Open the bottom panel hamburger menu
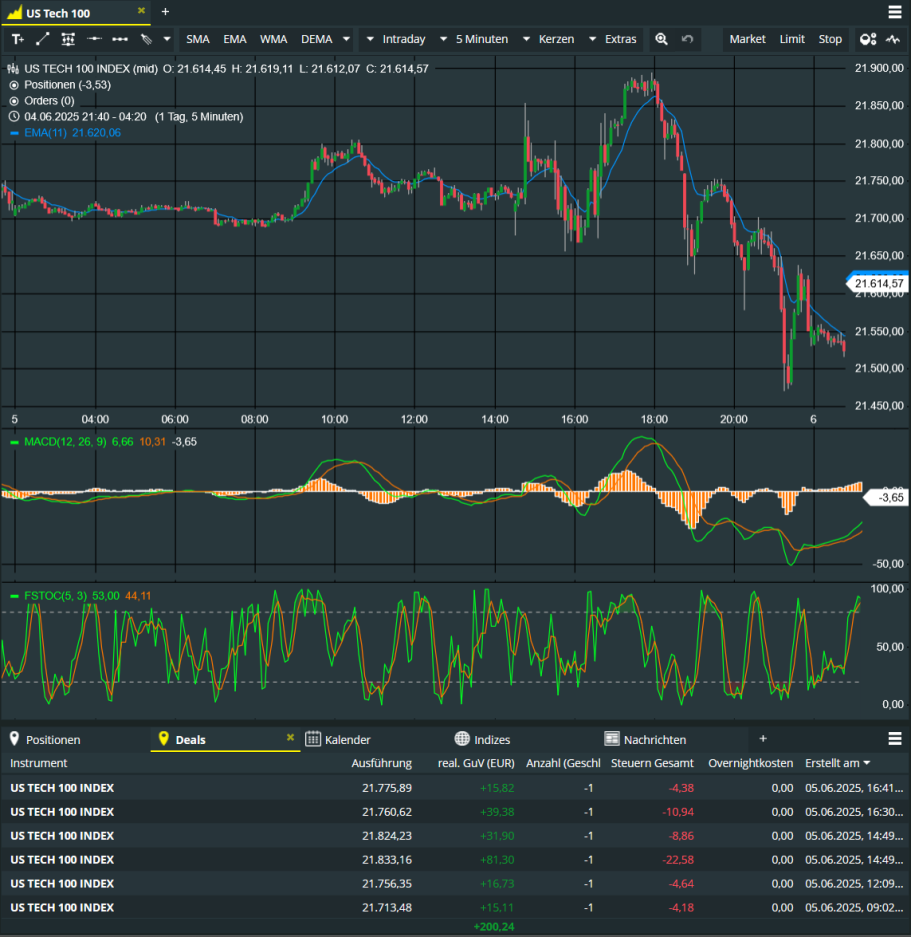This screenshot has height=937, width=911. (895, 739)
